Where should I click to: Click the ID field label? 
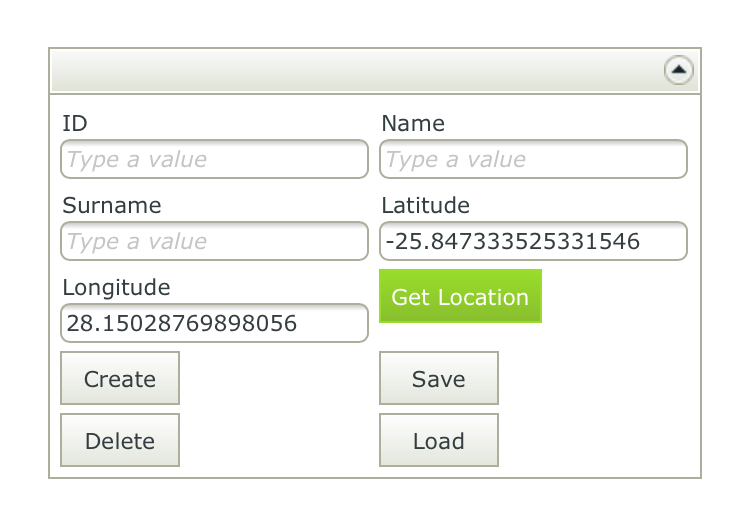point(75,124)
